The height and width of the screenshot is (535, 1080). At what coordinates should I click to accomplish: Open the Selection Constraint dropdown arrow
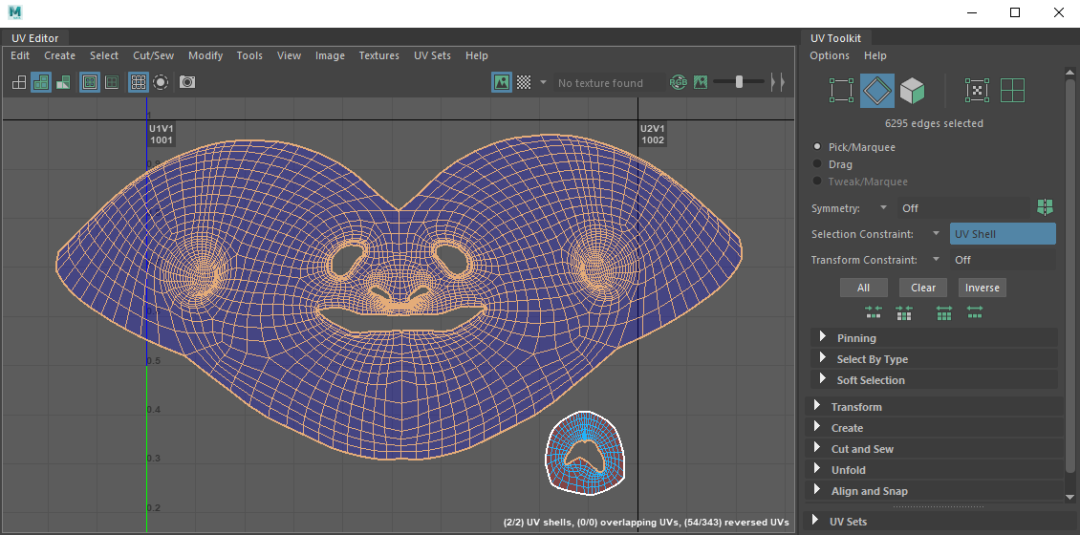[936, 233]
